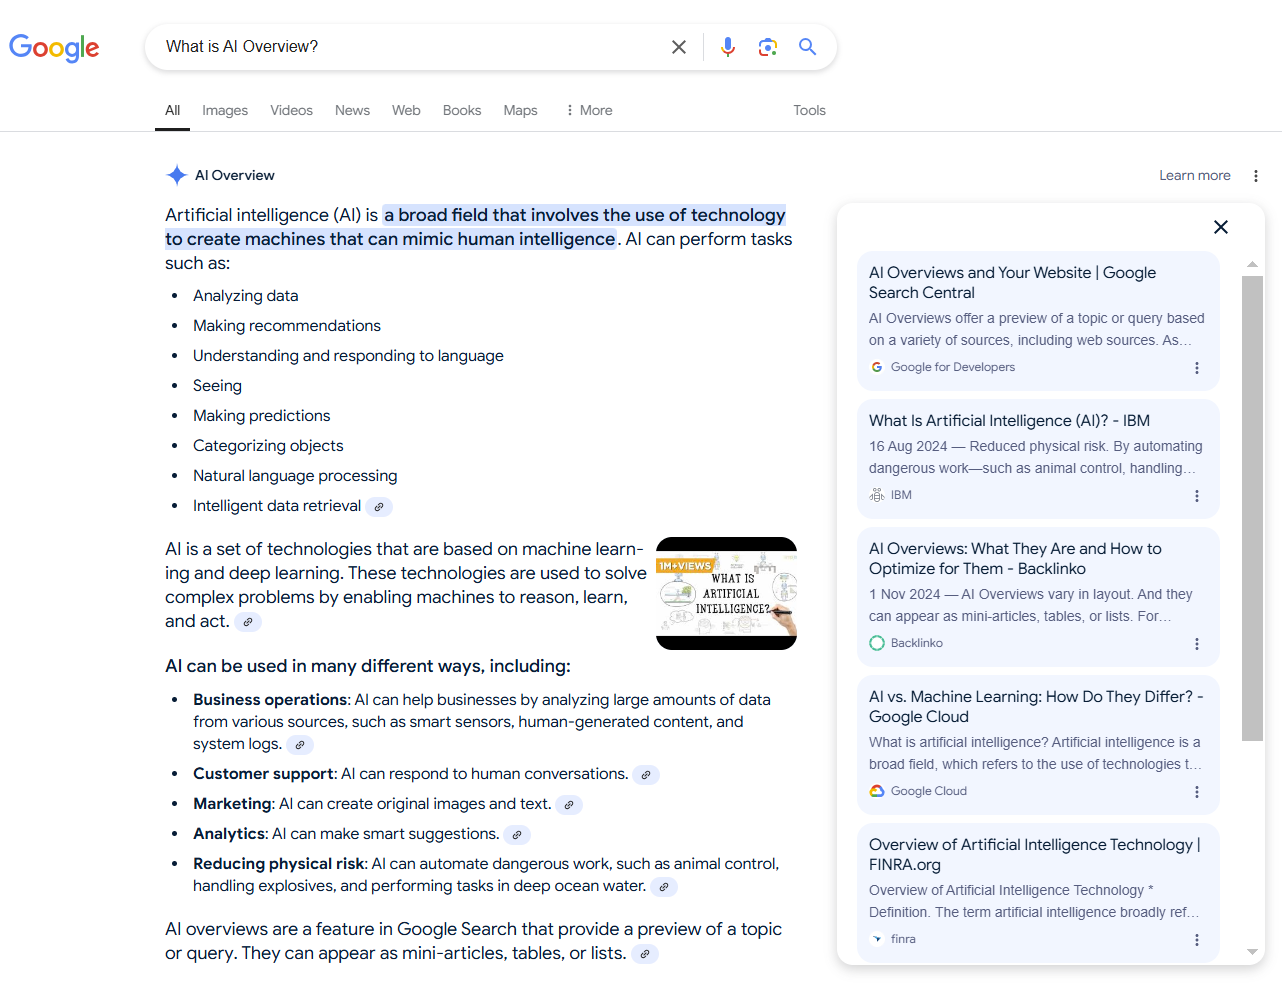Switch to the Images tab
Viewport: 1282px width, 984px height.
coord(225,110)
